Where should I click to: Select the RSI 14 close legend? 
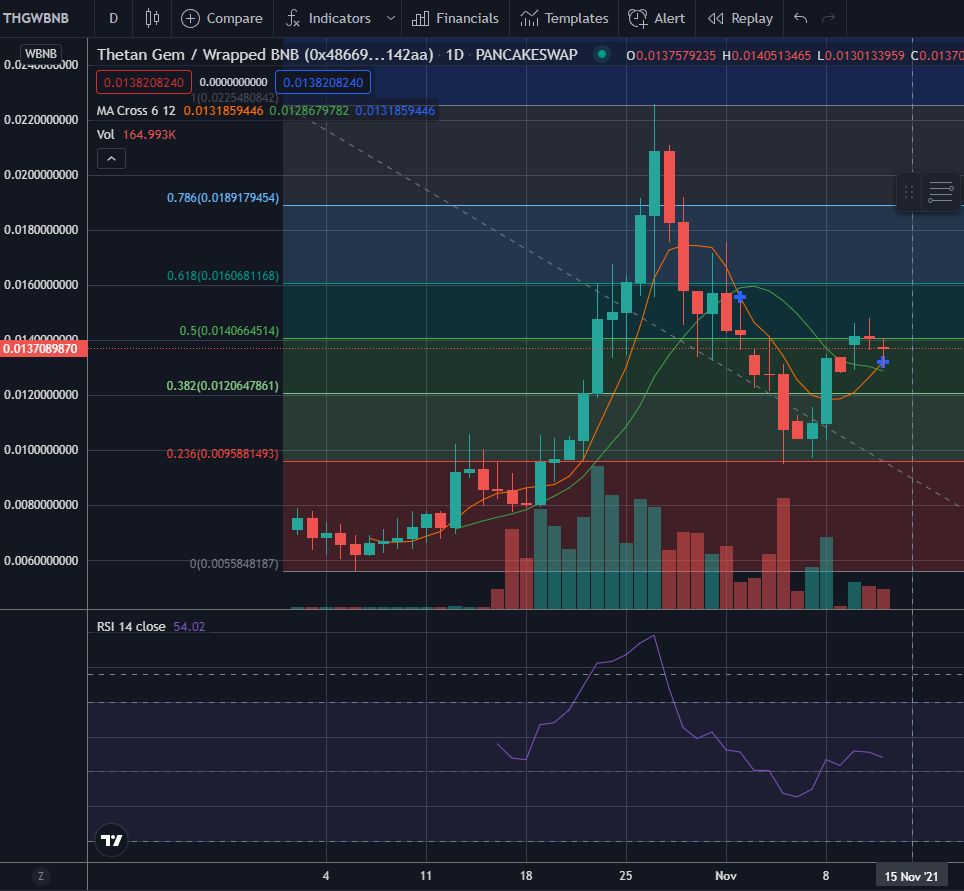131,627
